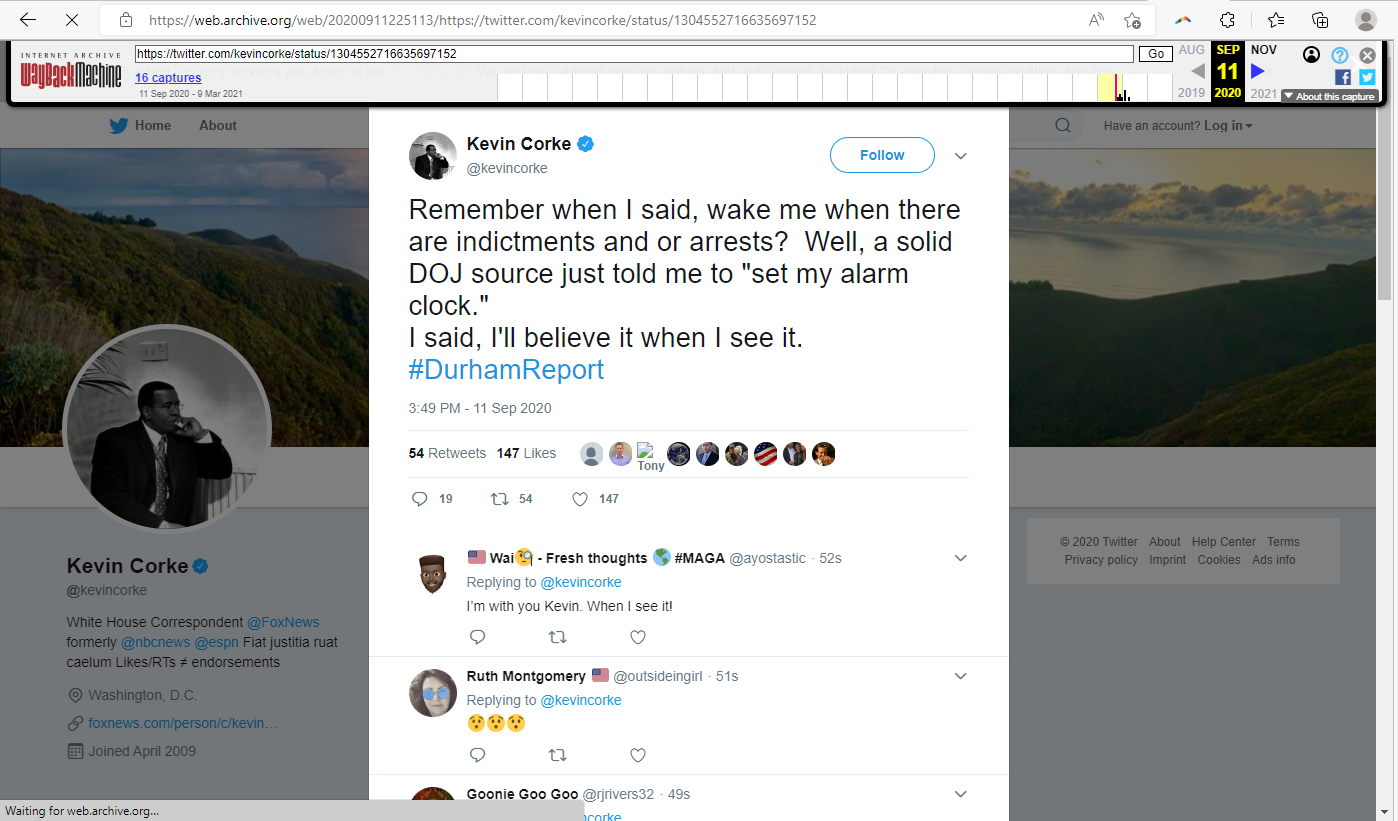Open Wayback Machine help question icon
The image size is (1398, 821).
(1340, 55)
